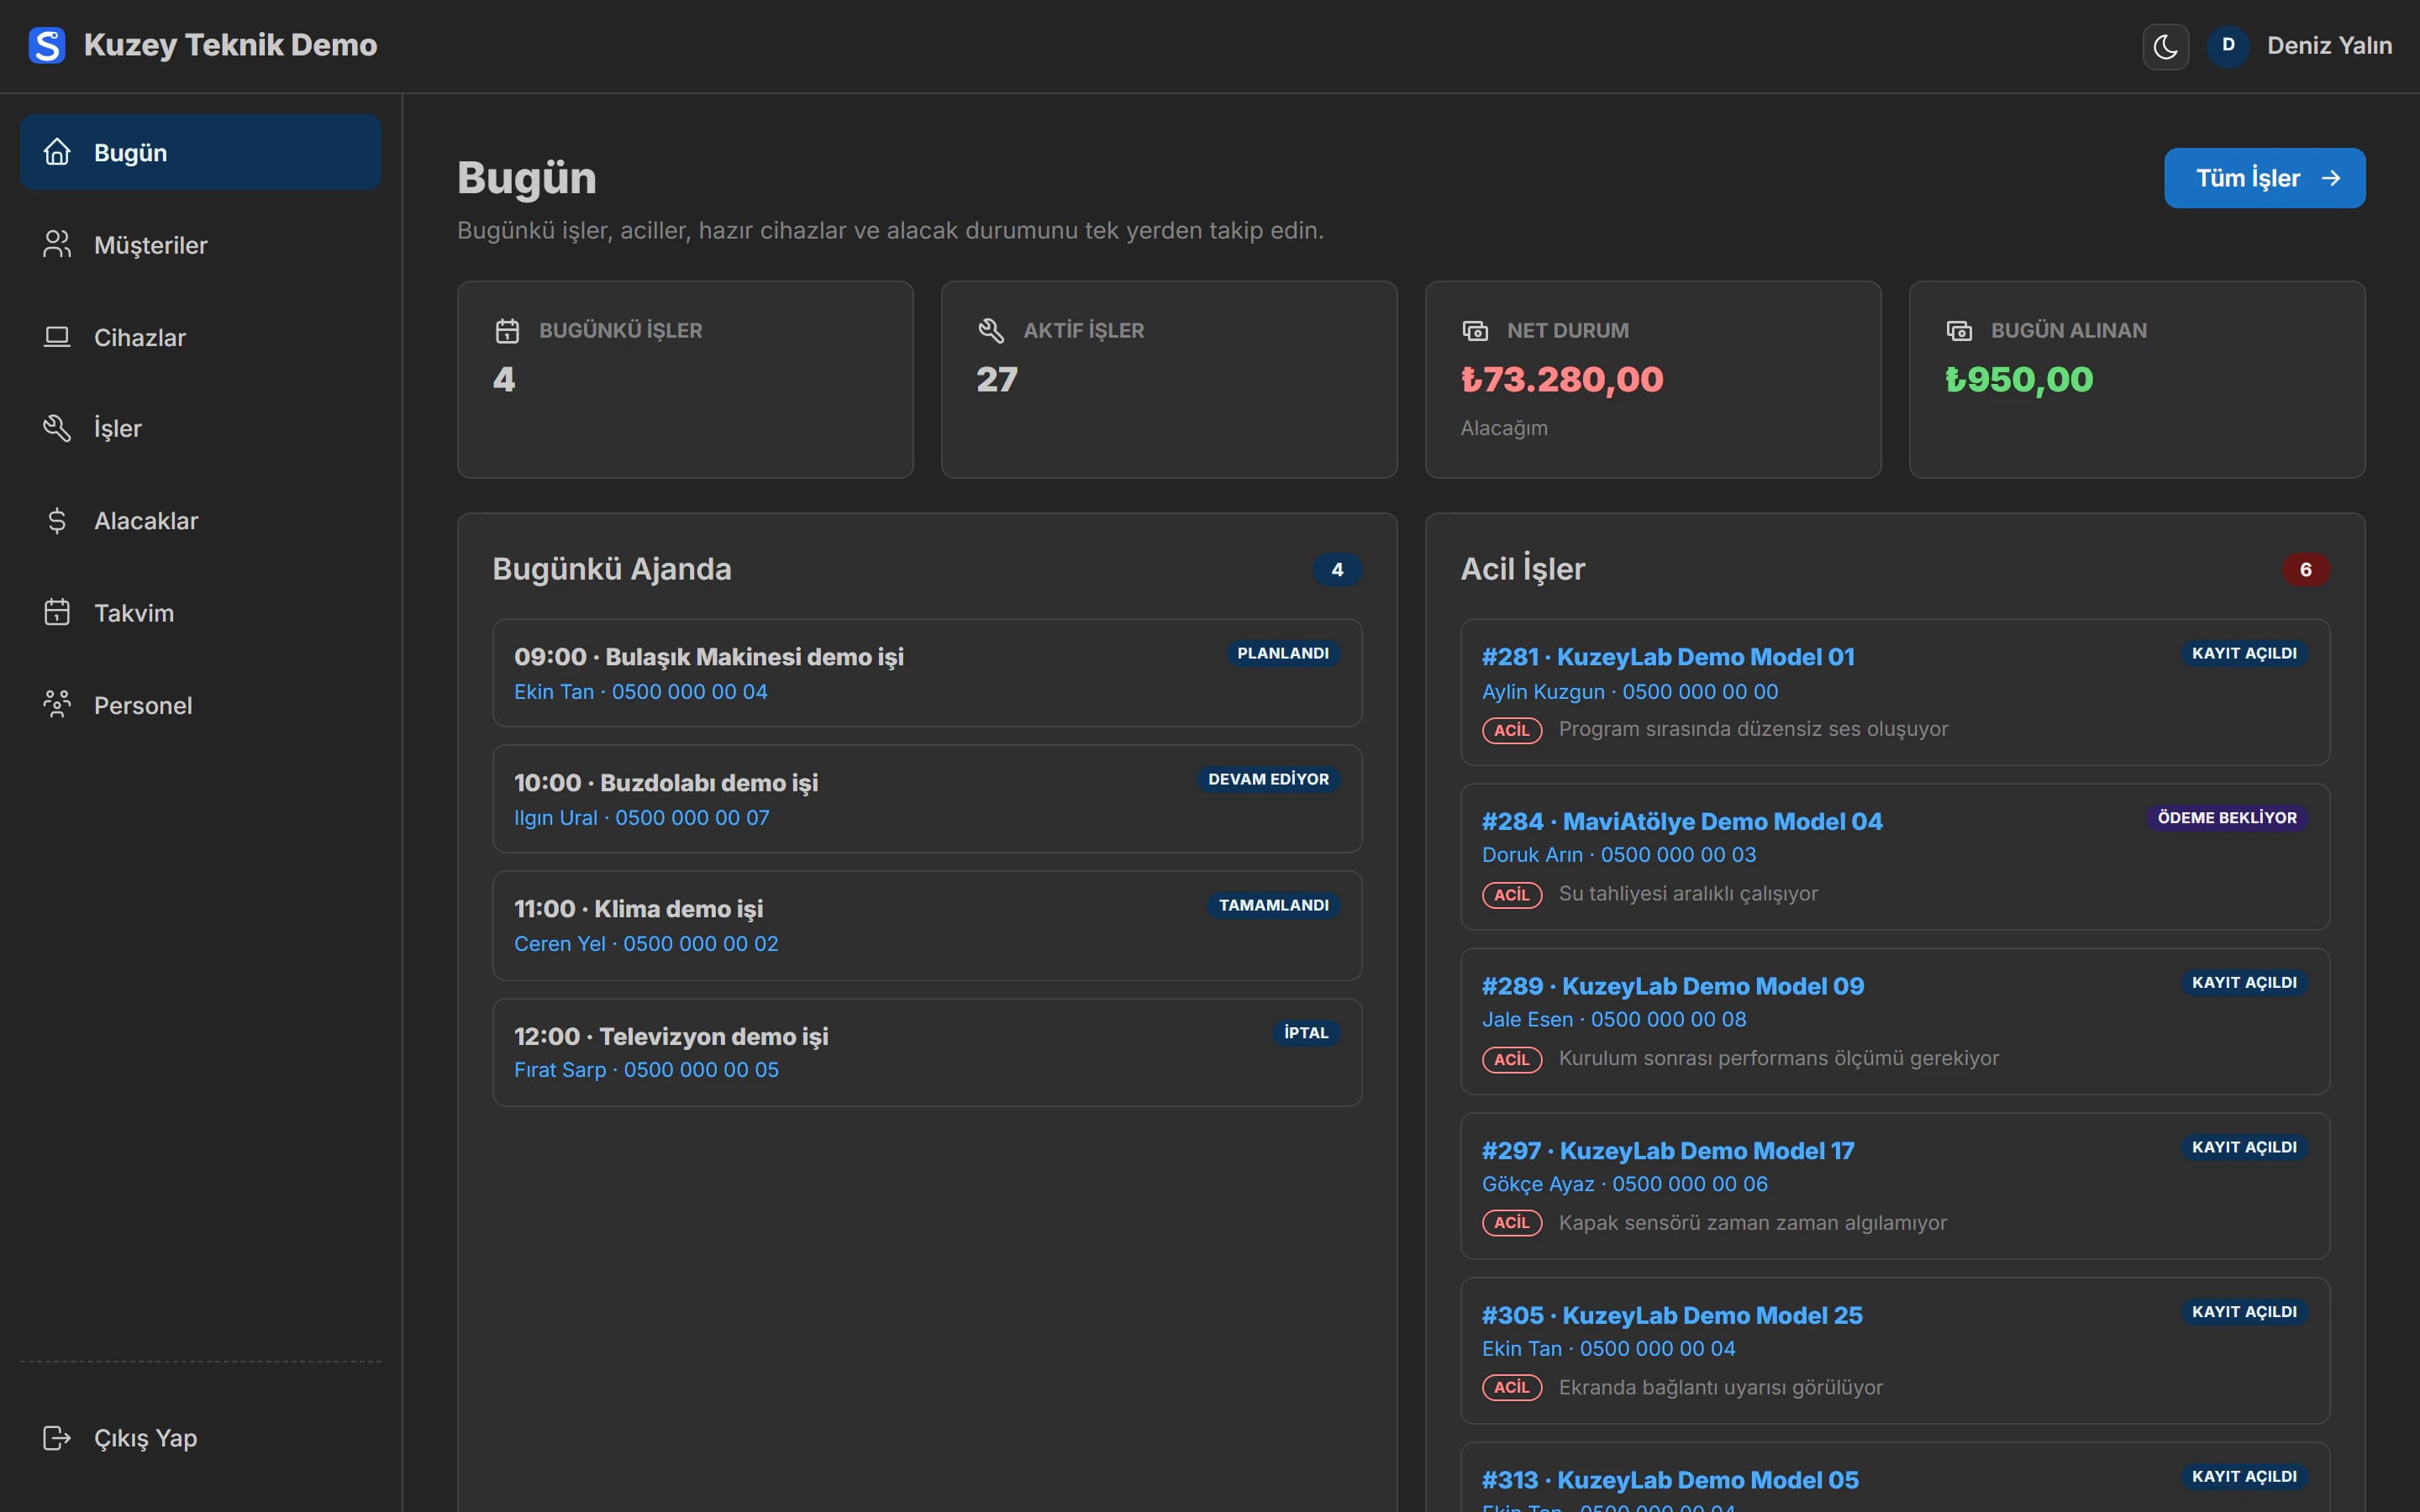Click the banknote icon on Bugün Alınan card
Screen dimensions: 2420x1512
point(1959,331)
